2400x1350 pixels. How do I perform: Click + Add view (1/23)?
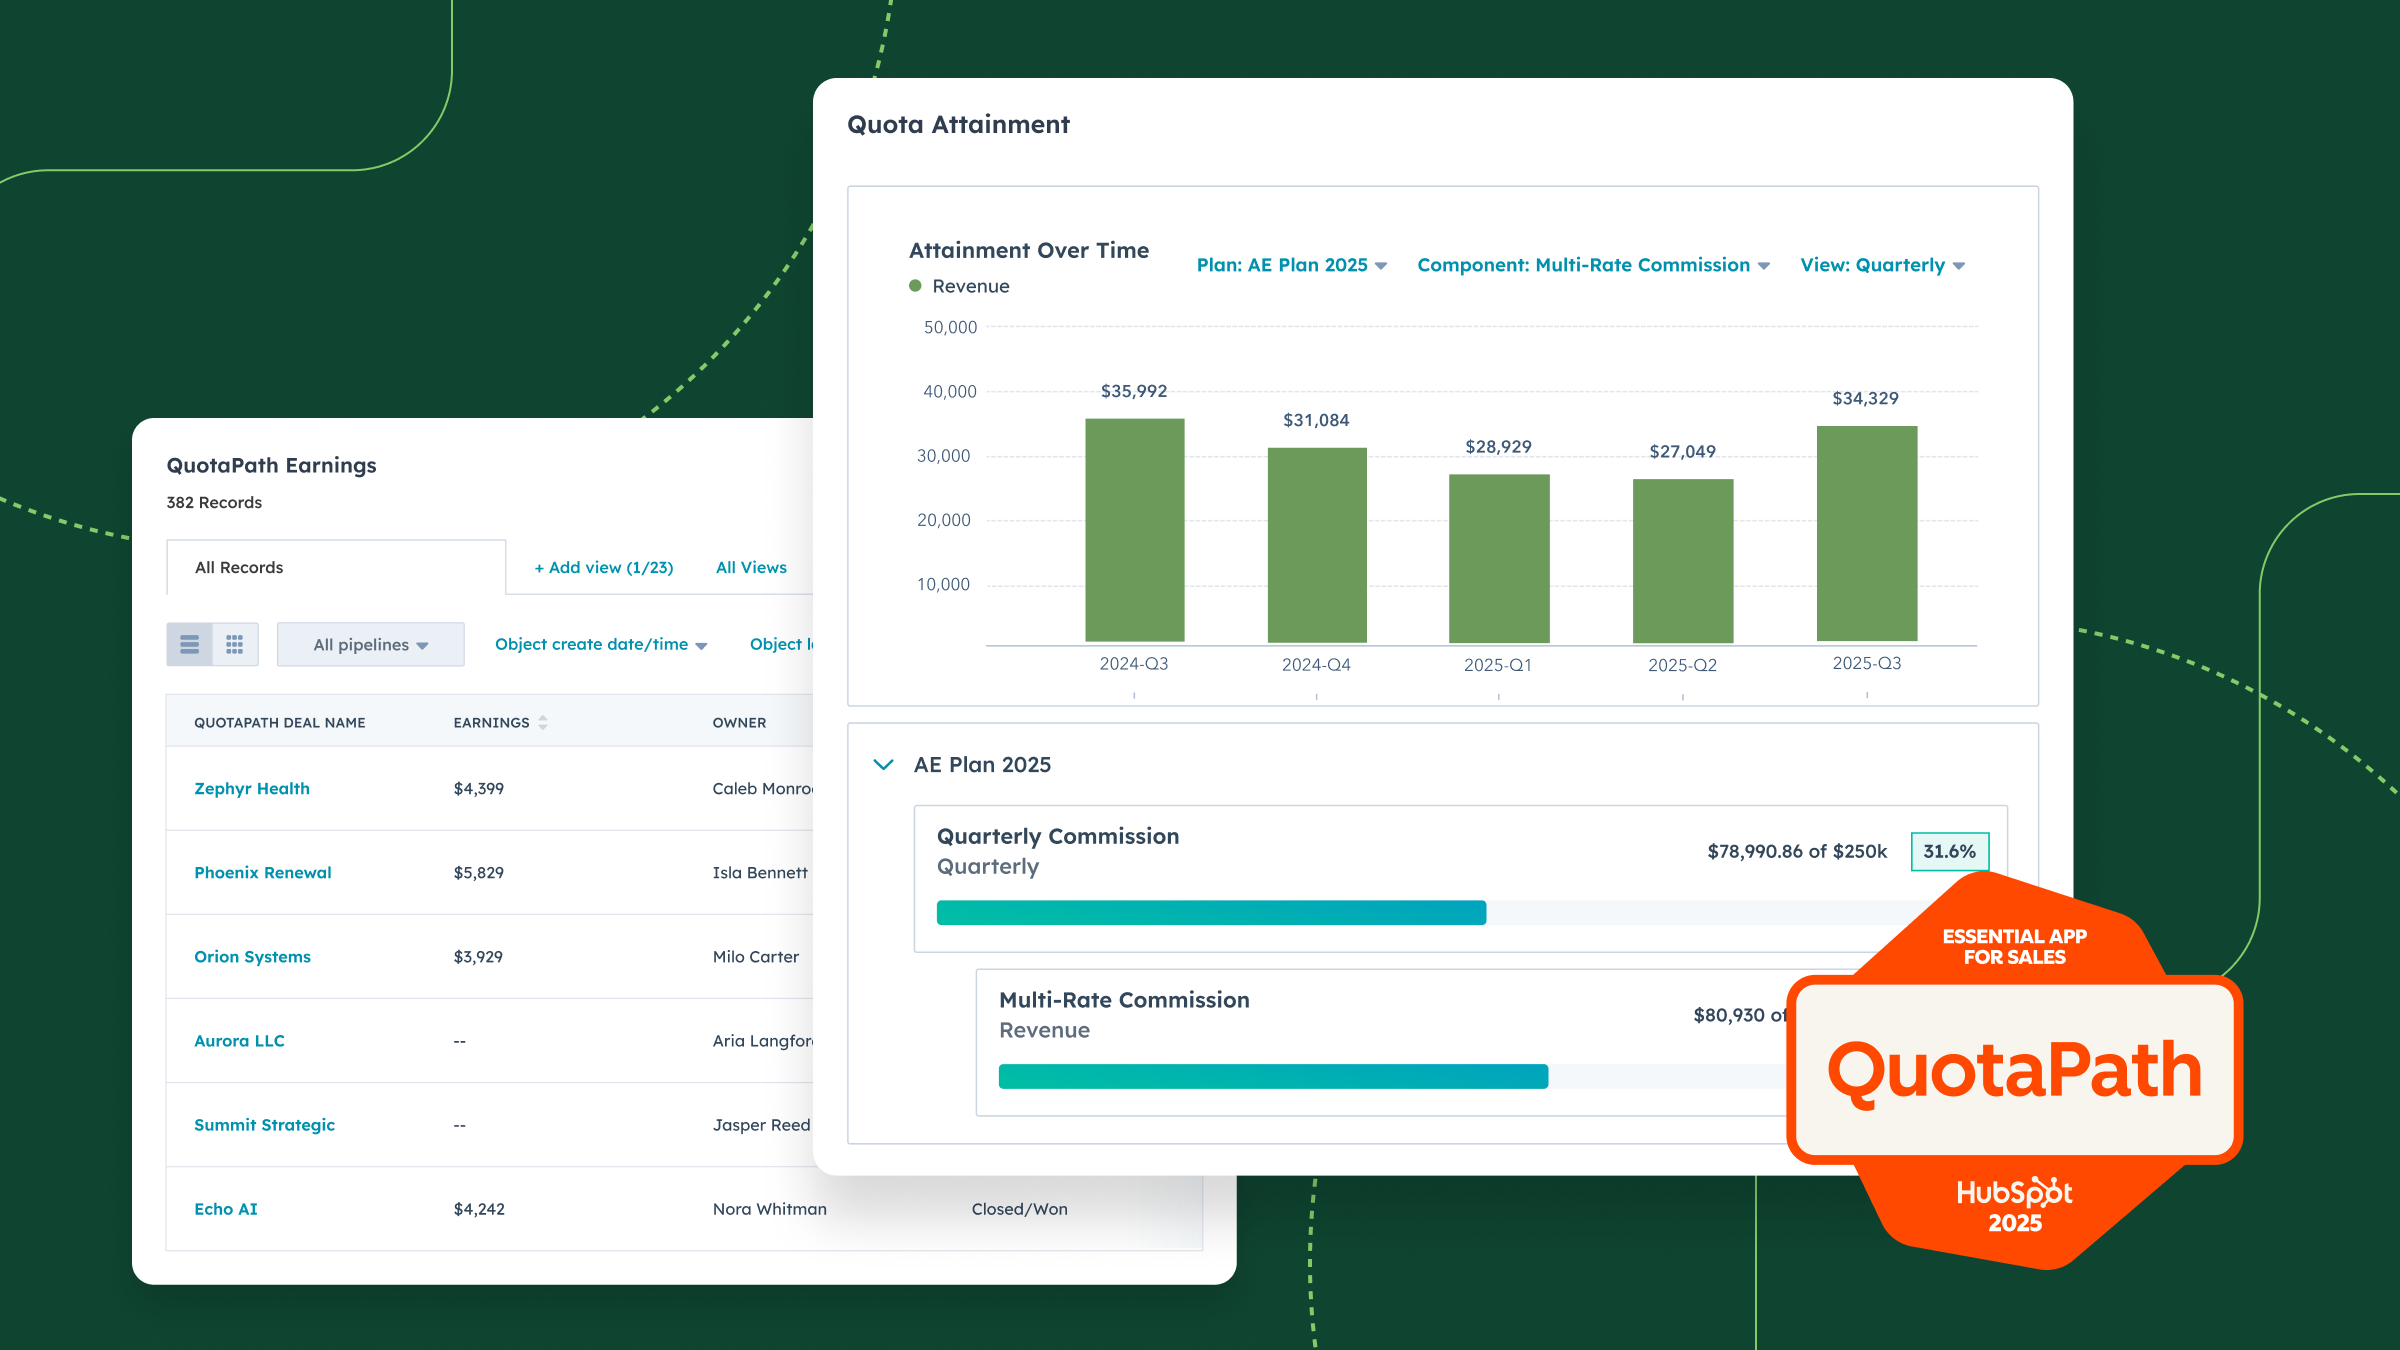(x=604, y=567)
